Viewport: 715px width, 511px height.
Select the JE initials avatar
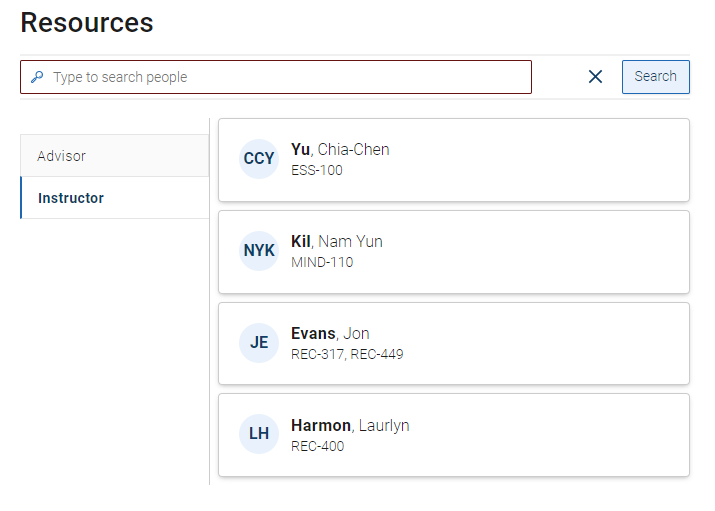[259, 343]
